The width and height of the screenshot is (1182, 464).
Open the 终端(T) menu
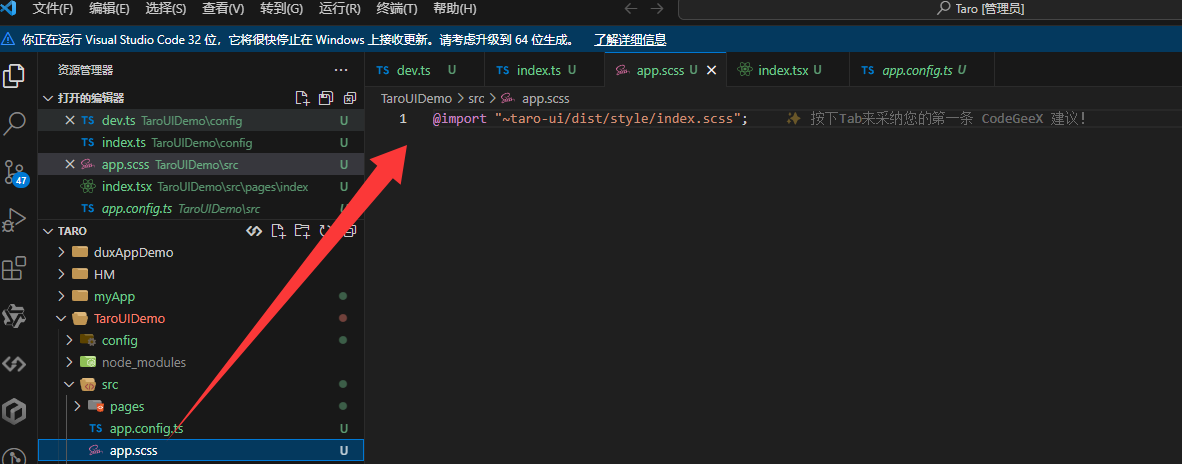coord(397,9)
